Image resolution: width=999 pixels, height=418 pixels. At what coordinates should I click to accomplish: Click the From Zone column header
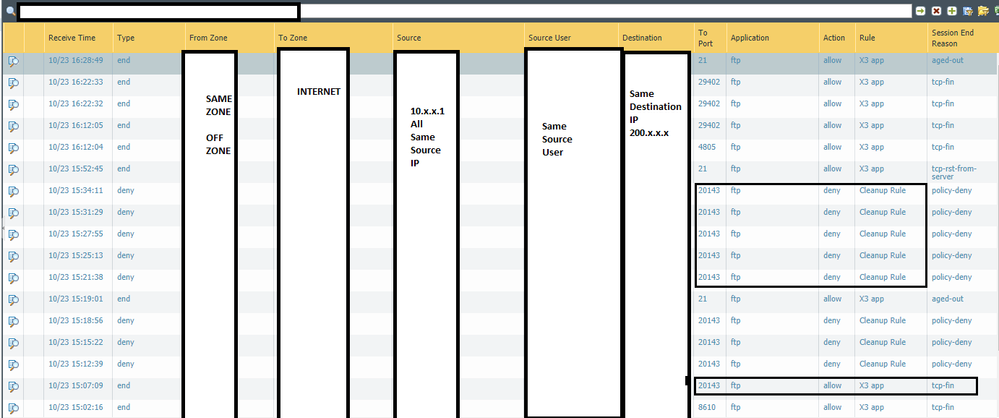208,38
